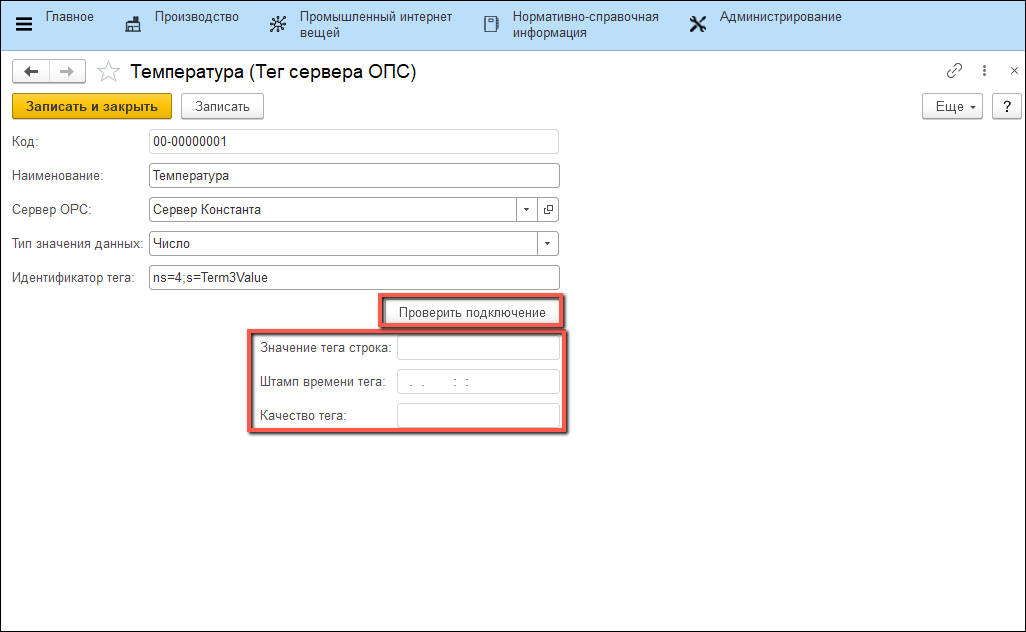Click into the Идентификатор тега field
This screenshot has width=1026, height=632.
[353, 278]
